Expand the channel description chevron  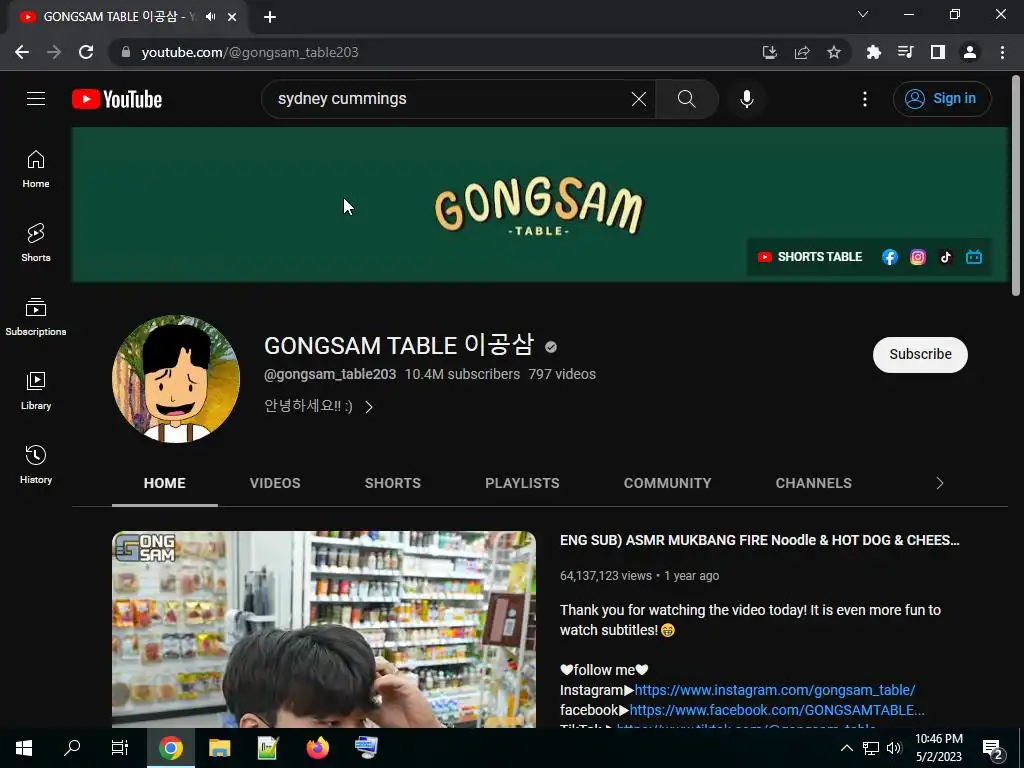(369, 407)
